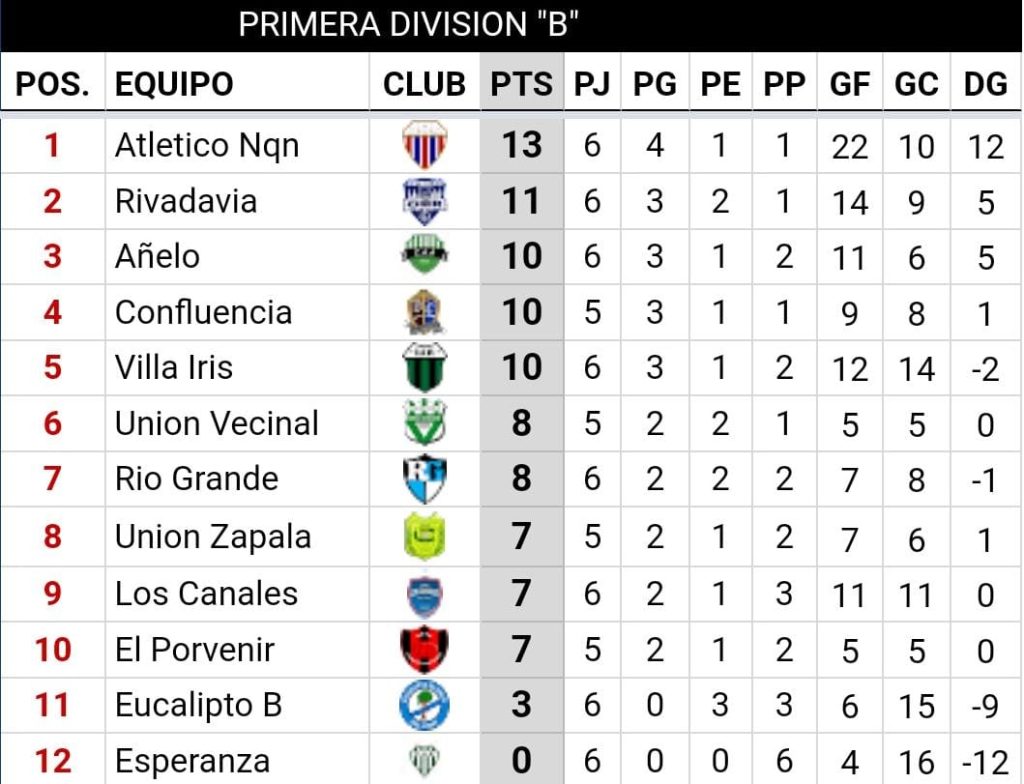1024x784 pixels.
Task: Open the Union Zapala team name
Action: [x=213, y=537]
